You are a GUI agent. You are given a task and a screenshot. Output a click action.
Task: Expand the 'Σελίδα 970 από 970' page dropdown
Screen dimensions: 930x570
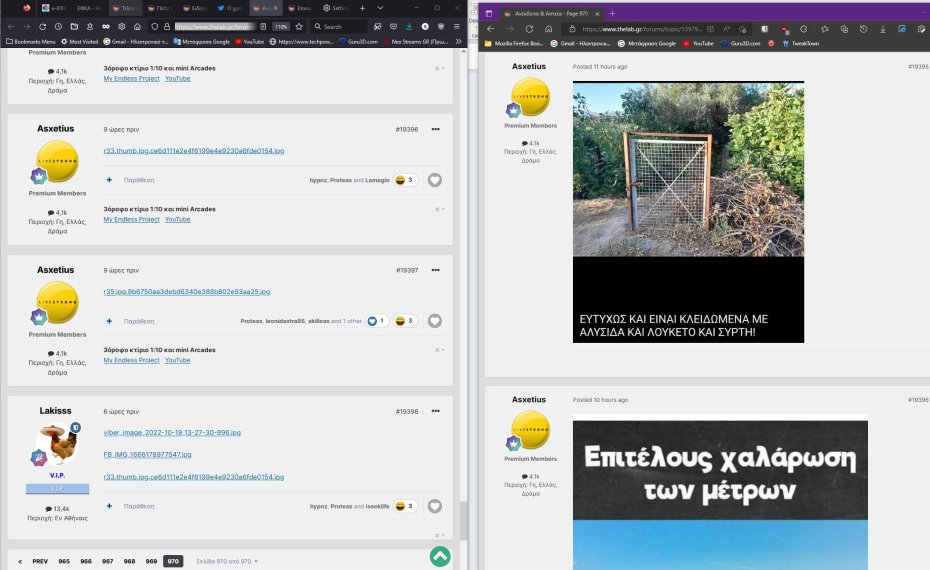(x=227, y=561)
